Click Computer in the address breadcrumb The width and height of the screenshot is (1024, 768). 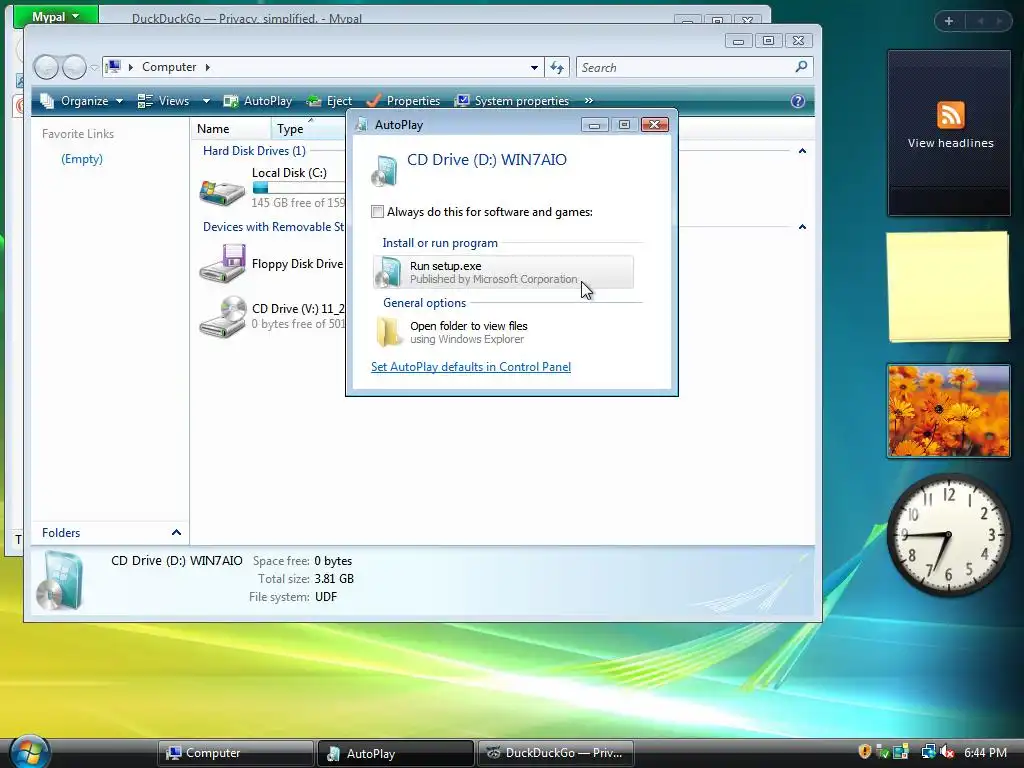coord(169,67)
